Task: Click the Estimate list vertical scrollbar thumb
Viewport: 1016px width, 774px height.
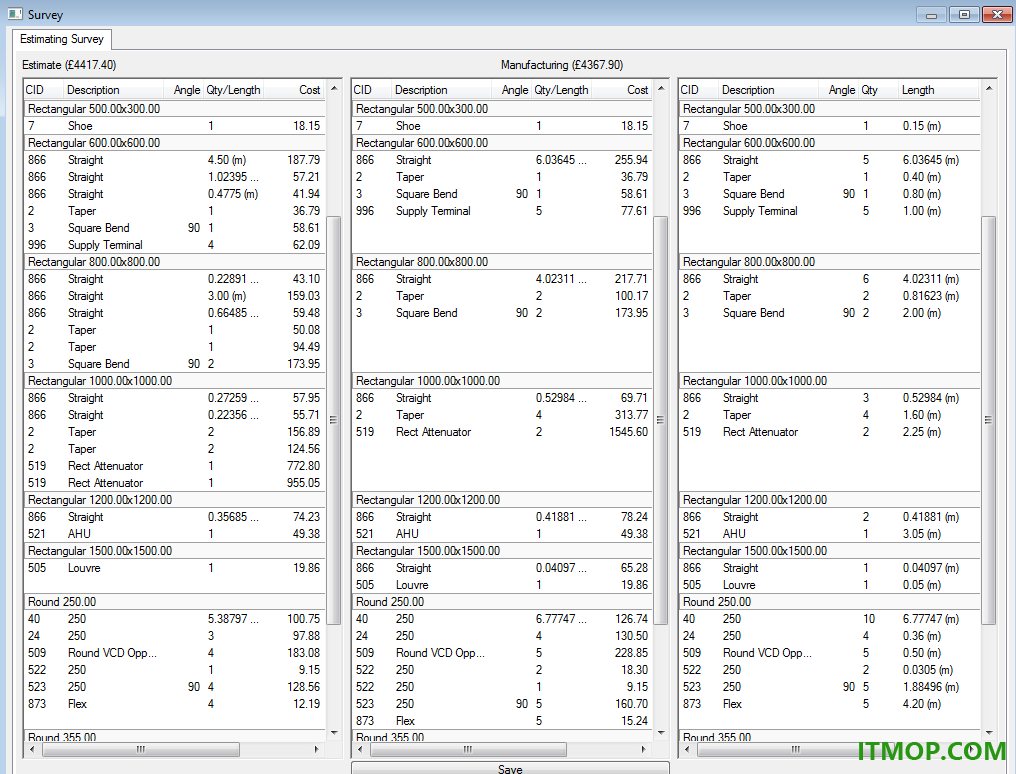Action: point(334,420)
